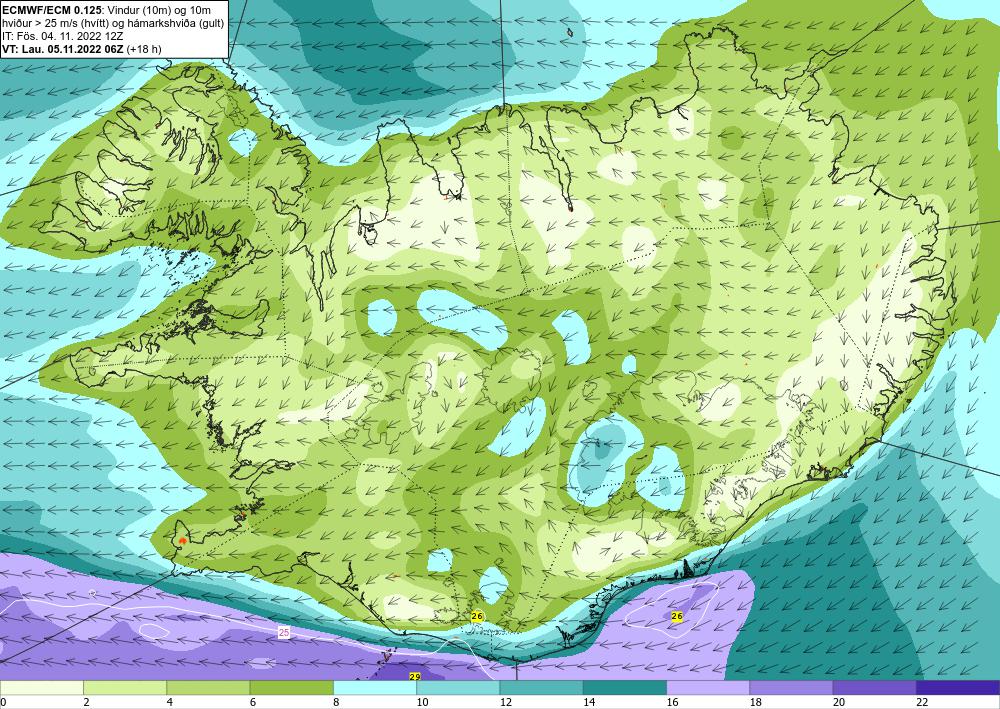Choose the 12–14 m/s legend swatch
Viewport: 1000px width, 709px height.
541,688
